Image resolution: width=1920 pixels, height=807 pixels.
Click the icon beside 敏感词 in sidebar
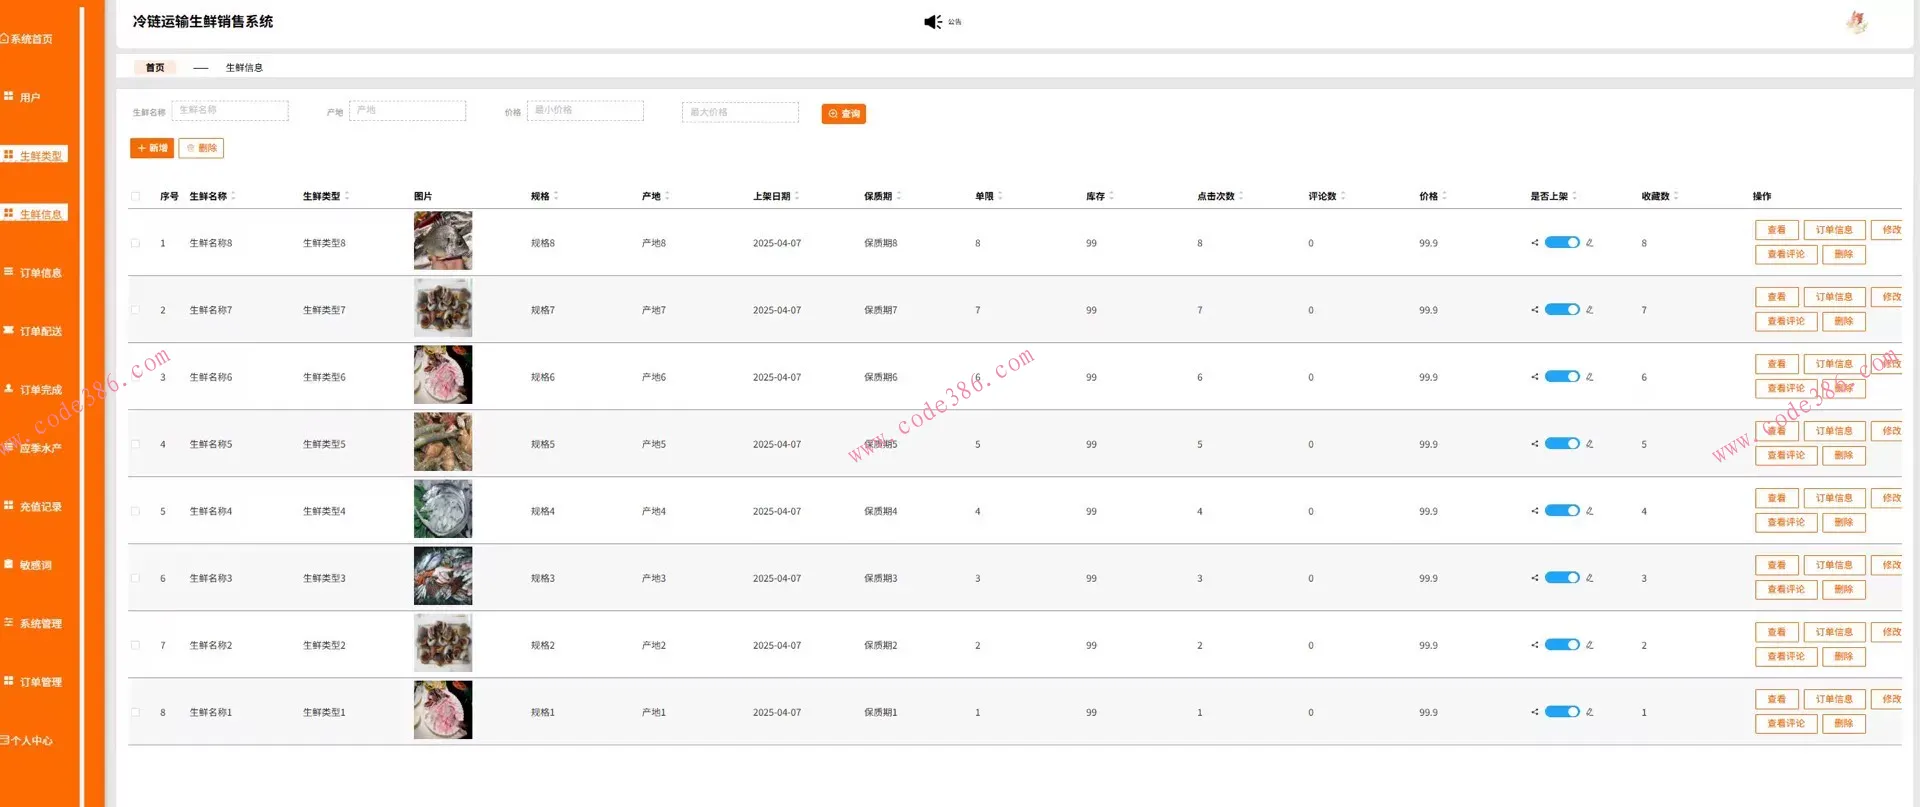click(x=9, y=565)
